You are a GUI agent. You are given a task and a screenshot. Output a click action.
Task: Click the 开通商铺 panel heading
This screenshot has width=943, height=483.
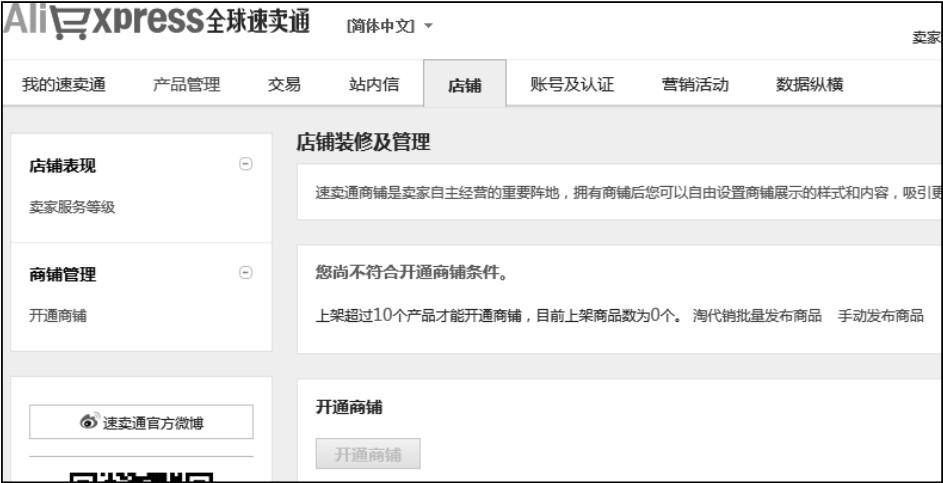pyautogui.click(x=349, y=407)
